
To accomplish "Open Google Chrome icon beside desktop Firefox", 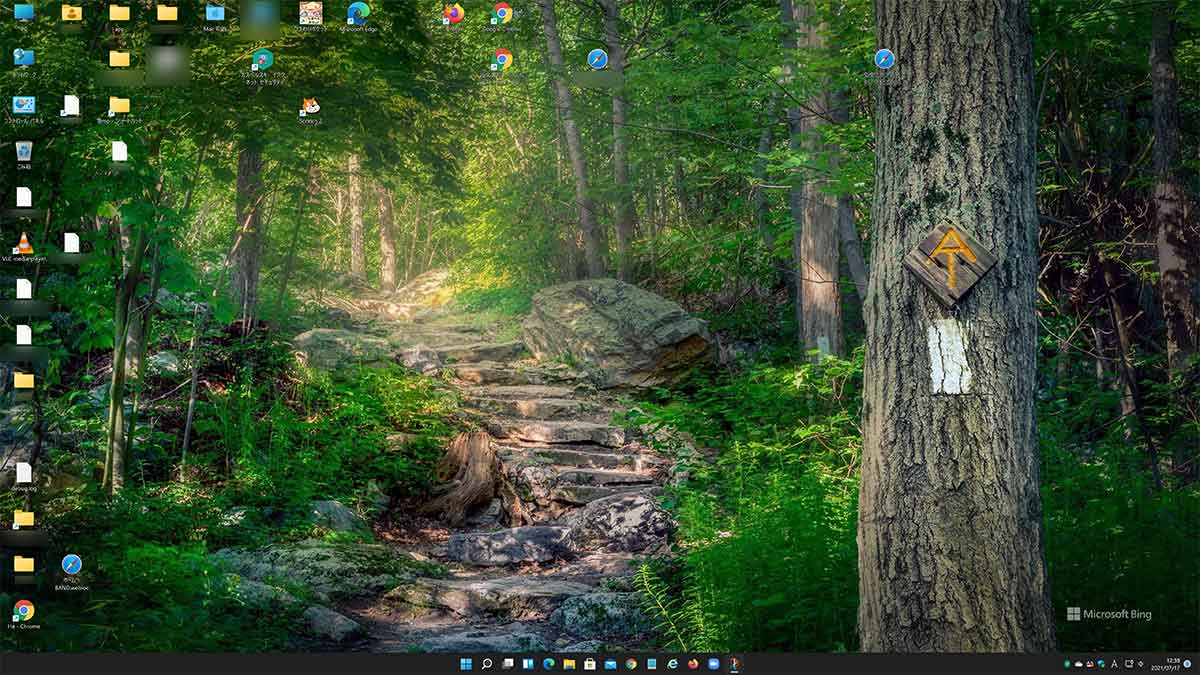I will (x=502, y=13).
